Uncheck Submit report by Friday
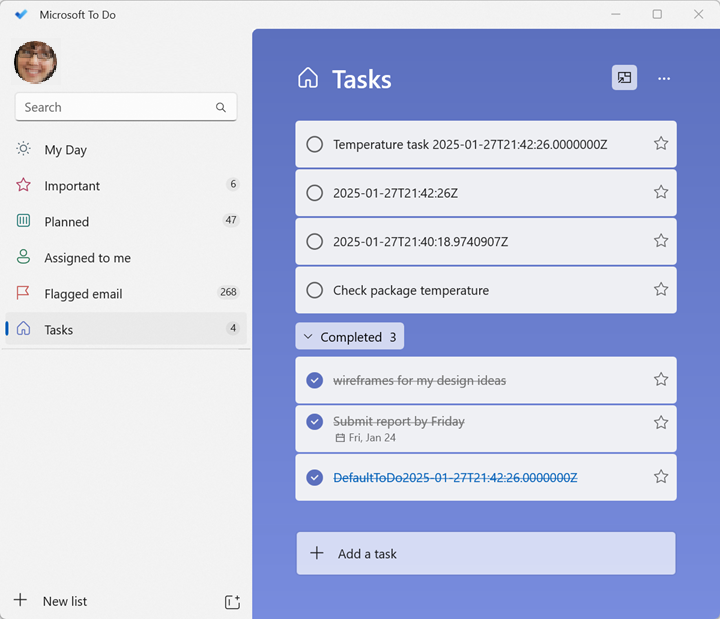 point(315,422)
